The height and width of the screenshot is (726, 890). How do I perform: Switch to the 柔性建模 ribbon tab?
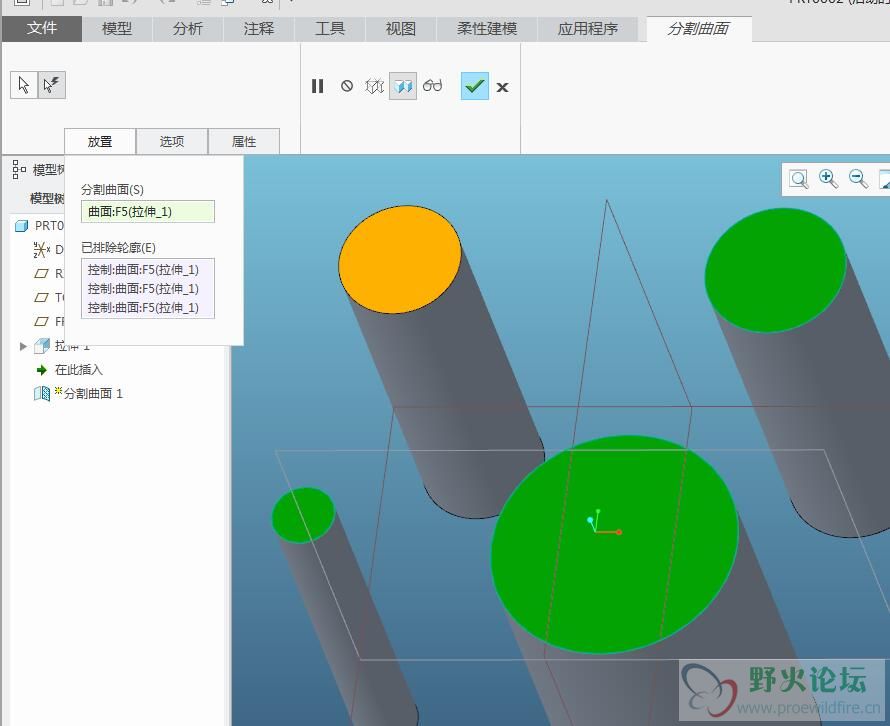[487, 28]
